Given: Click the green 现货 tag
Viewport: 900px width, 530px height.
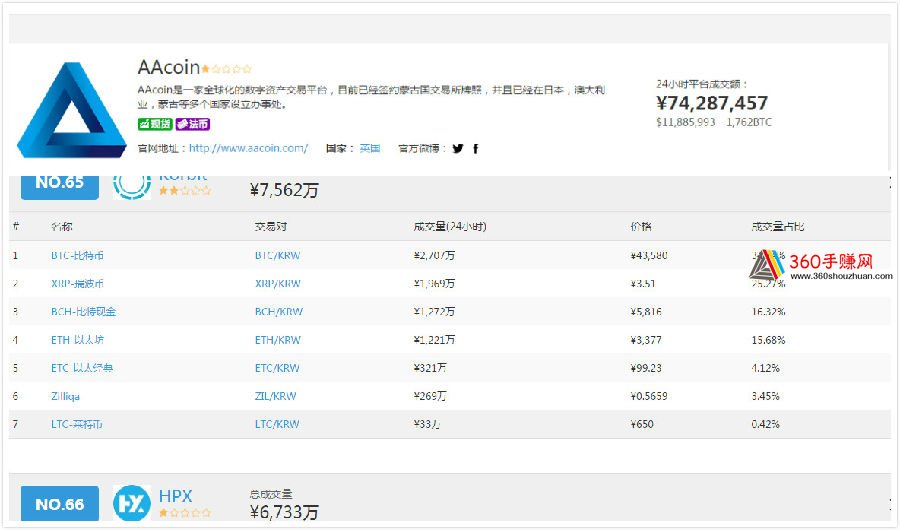Looking at the screenshot, I should pyautogui.click(x=155, y=124).
